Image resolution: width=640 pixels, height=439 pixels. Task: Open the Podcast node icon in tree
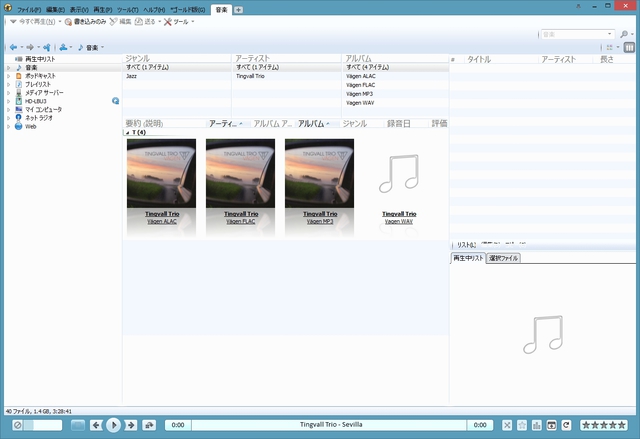[18, 76]
